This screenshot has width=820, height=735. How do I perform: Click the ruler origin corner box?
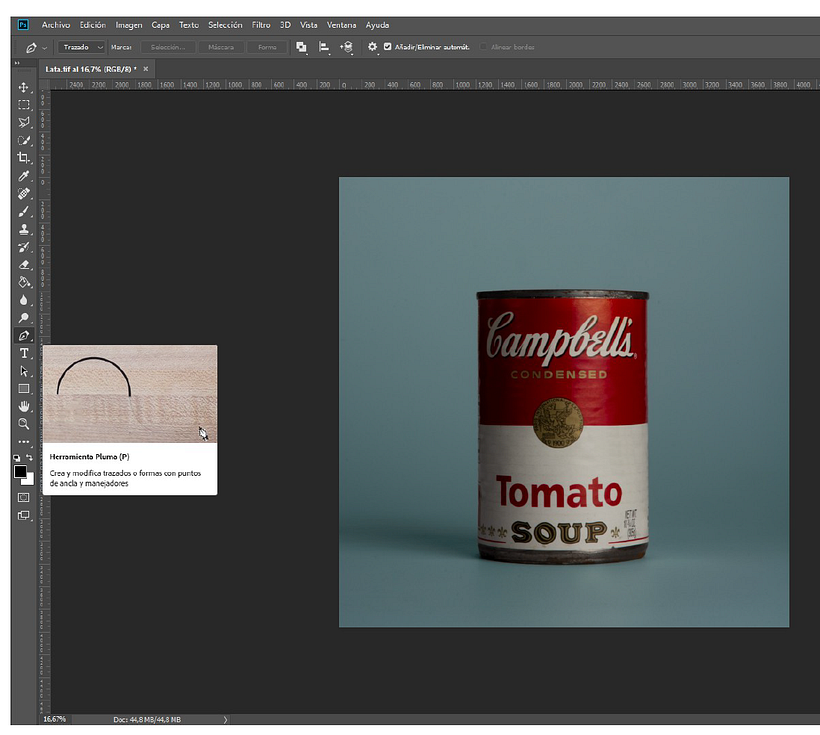coord(45,85)
